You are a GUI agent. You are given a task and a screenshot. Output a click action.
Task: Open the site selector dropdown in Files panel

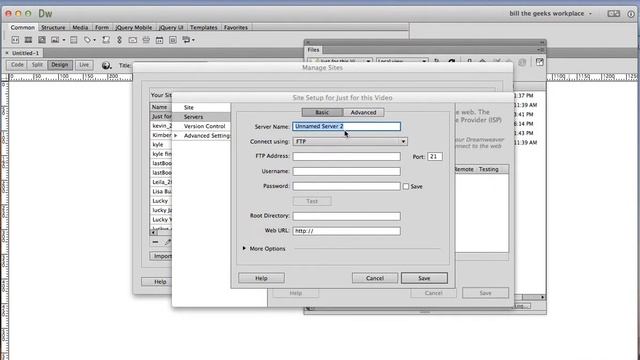coord(340,61)
